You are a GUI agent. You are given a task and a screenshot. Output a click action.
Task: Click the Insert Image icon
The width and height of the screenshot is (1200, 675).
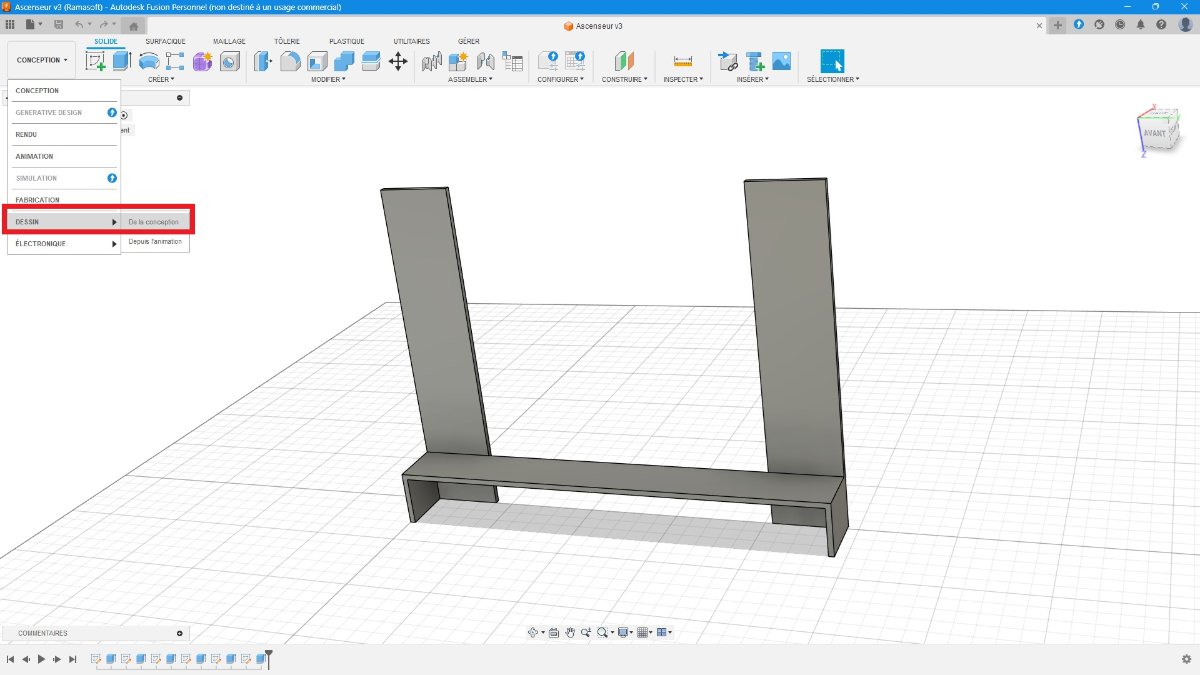(781, 61)
